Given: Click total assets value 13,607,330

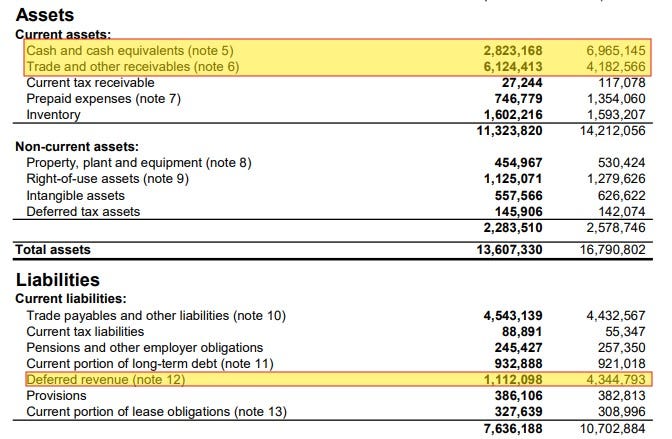Looking at the screenshot, I should [510, 250].
